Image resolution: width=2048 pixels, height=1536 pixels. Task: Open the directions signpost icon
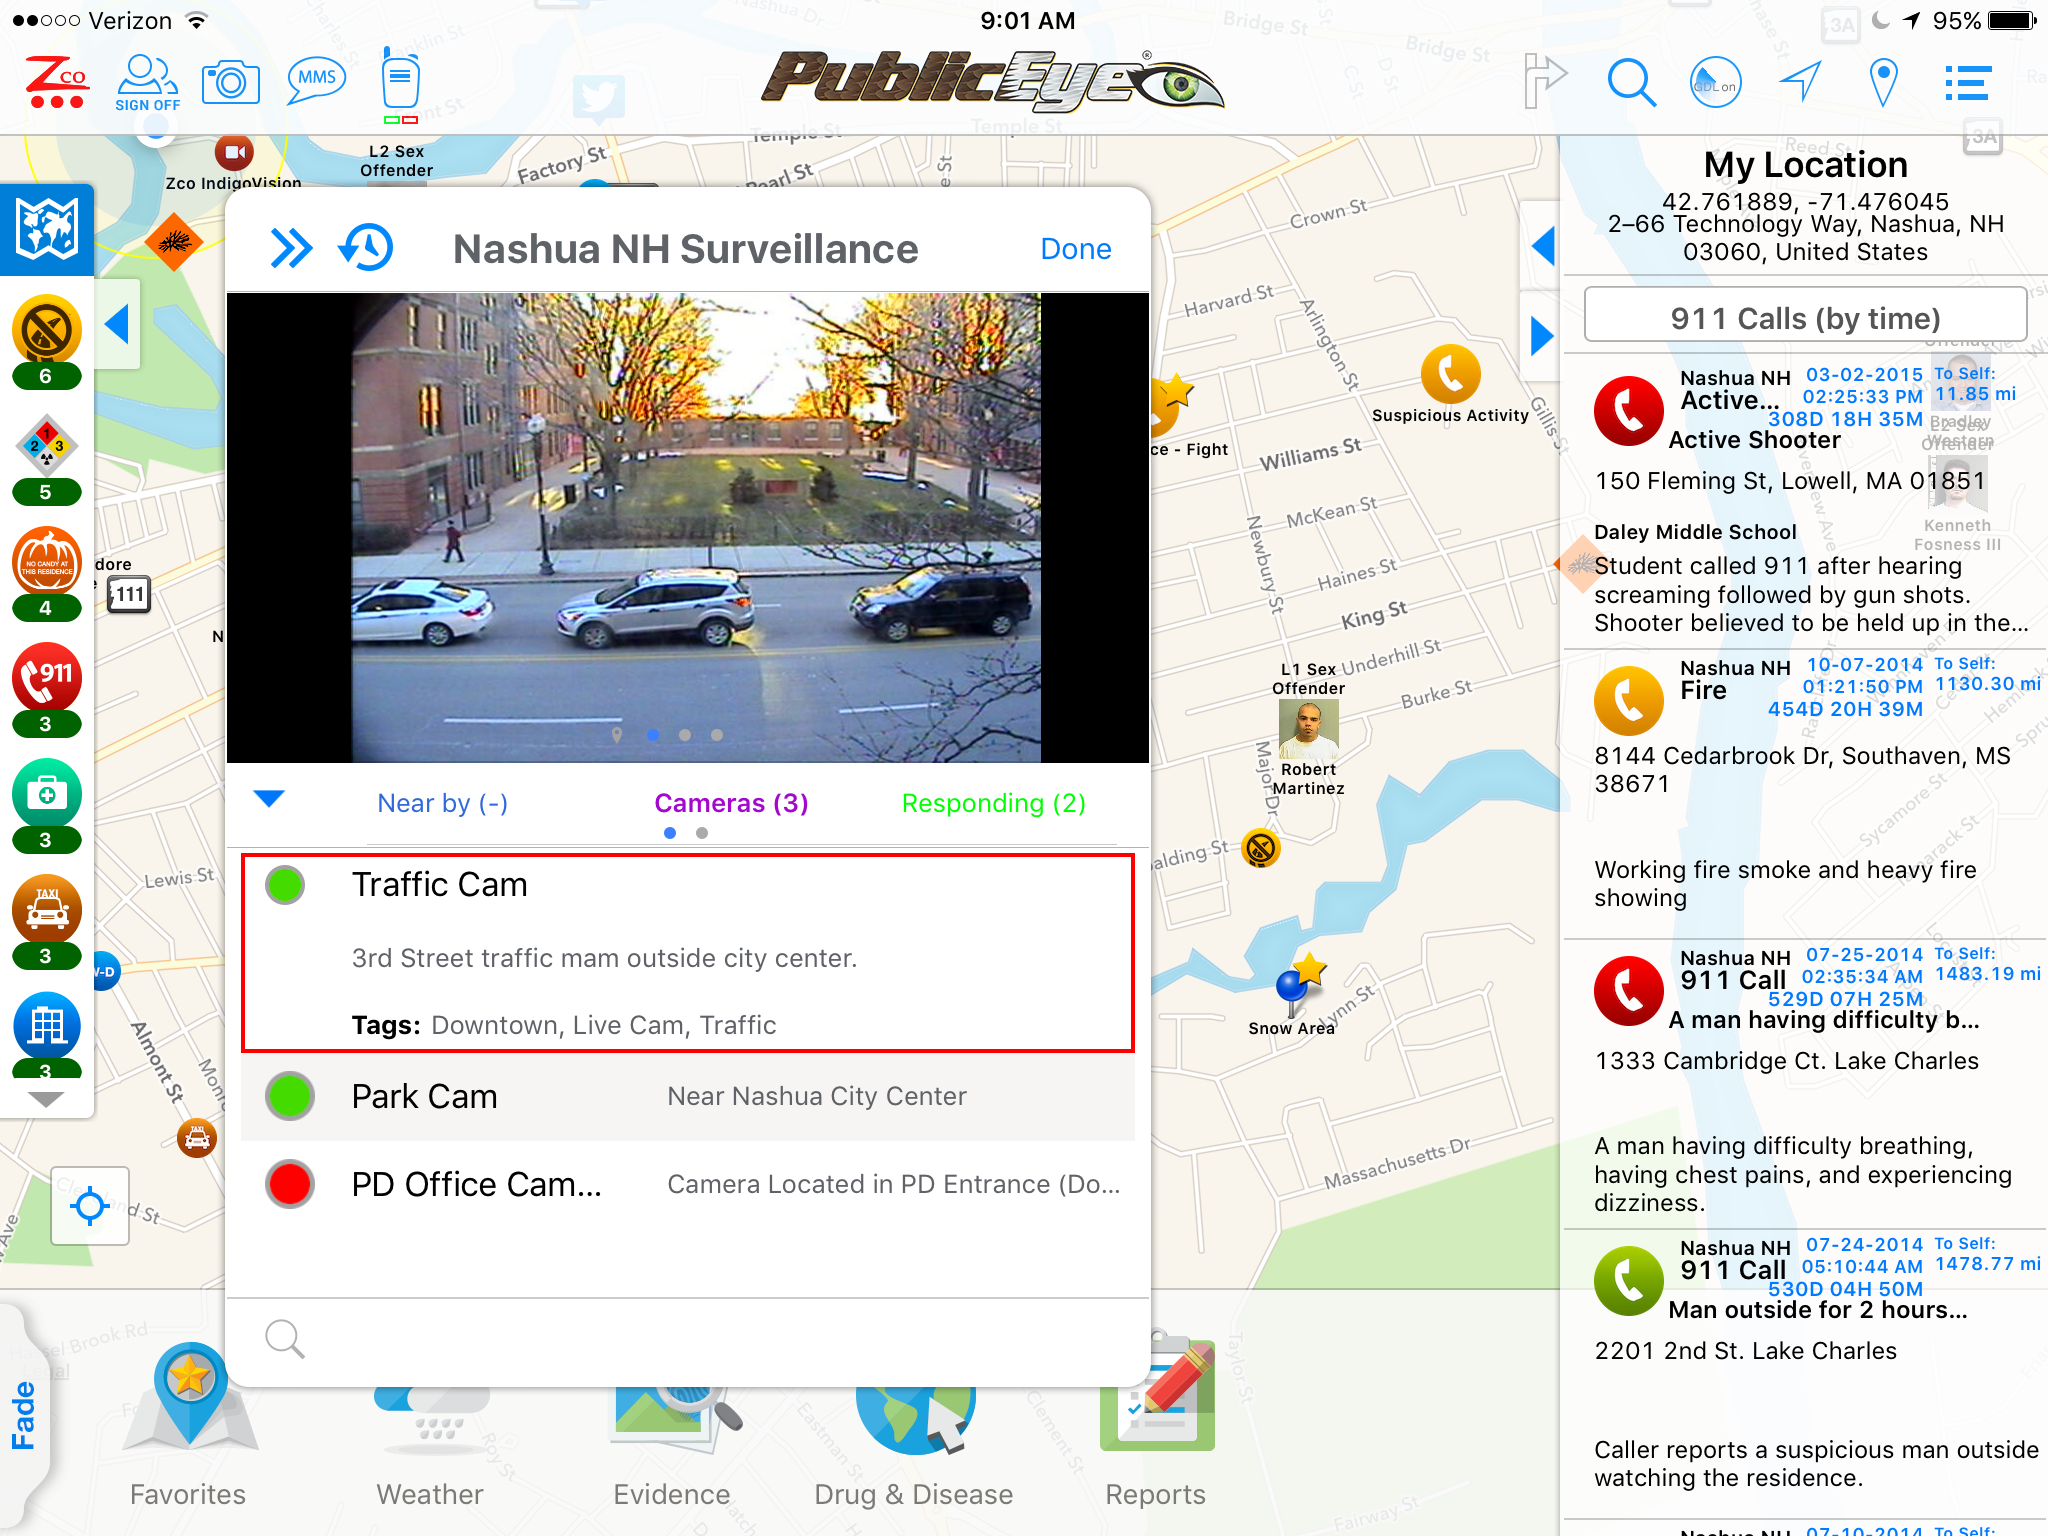click(x=1544, y=81)
